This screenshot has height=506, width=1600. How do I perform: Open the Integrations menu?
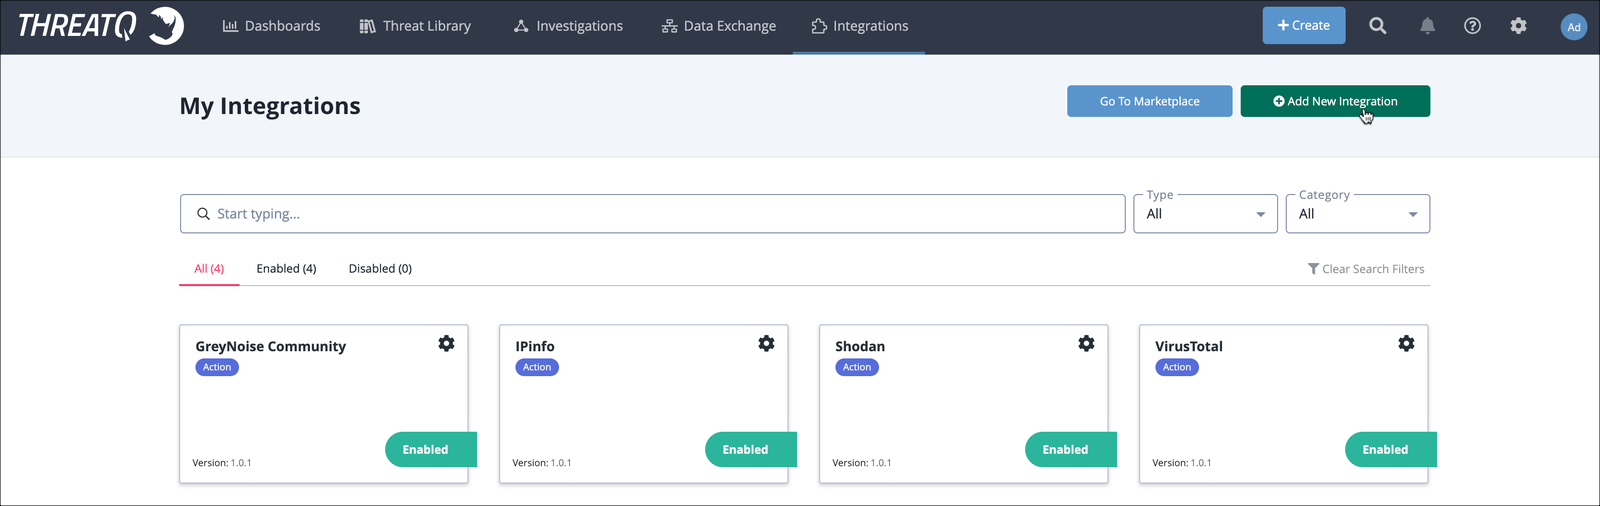click(x=860, y=26)
